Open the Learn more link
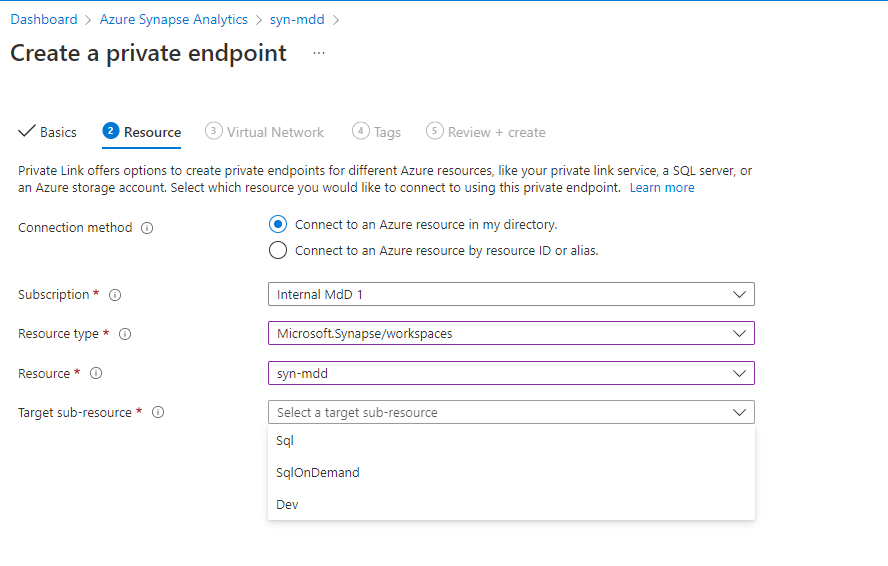This screenshot has height=566, width=888. [x=662, y=188]
